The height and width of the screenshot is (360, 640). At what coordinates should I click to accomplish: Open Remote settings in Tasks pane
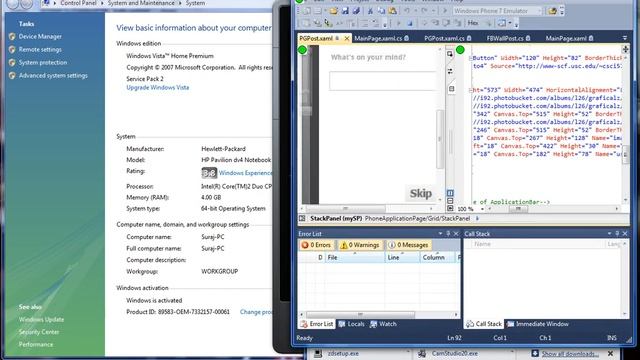tap(40, 50)
